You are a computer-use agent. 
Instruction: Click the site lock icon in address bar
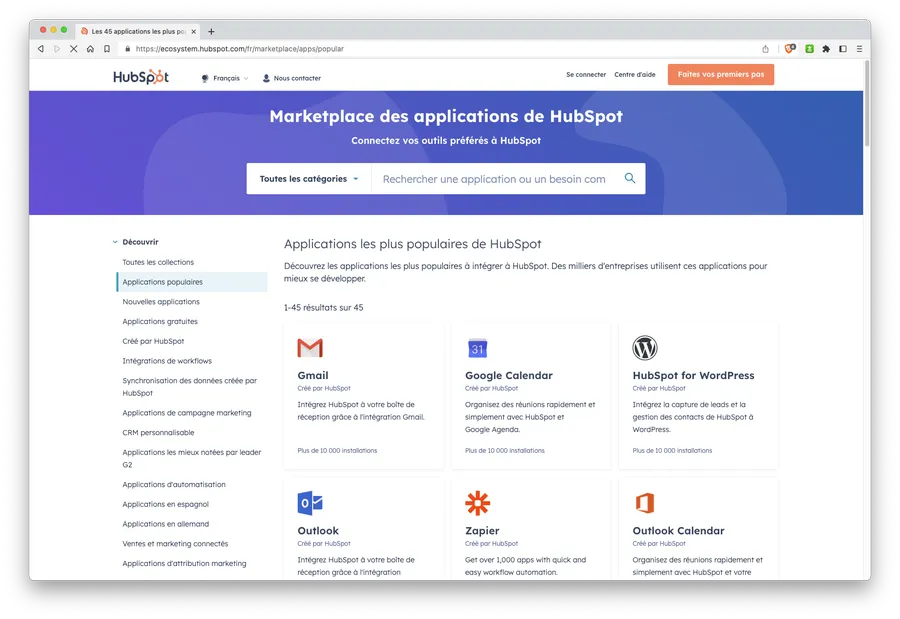pyautogui.click(x=127, y=49)
